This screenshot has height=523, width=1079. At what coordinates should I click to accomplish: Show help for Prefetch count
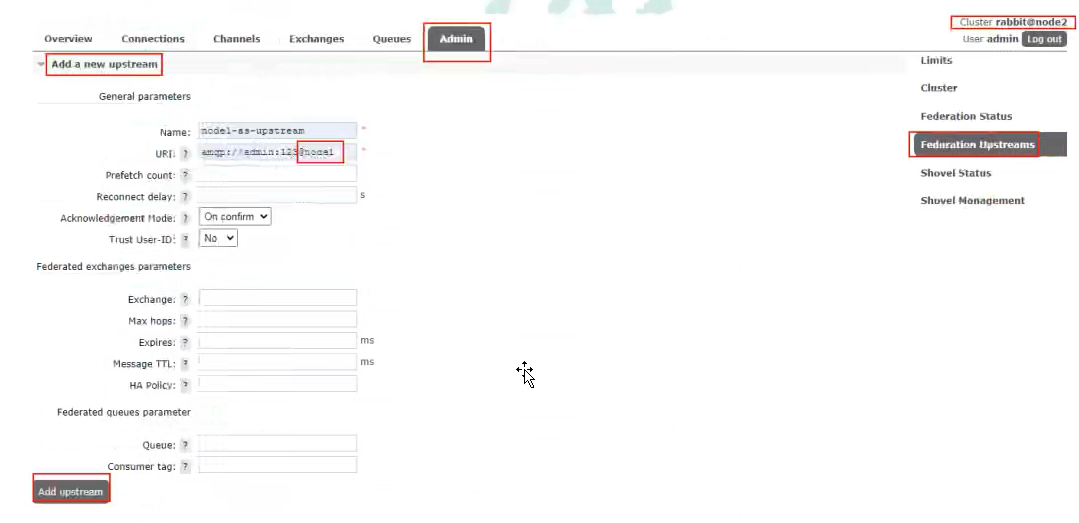[184, 175]
